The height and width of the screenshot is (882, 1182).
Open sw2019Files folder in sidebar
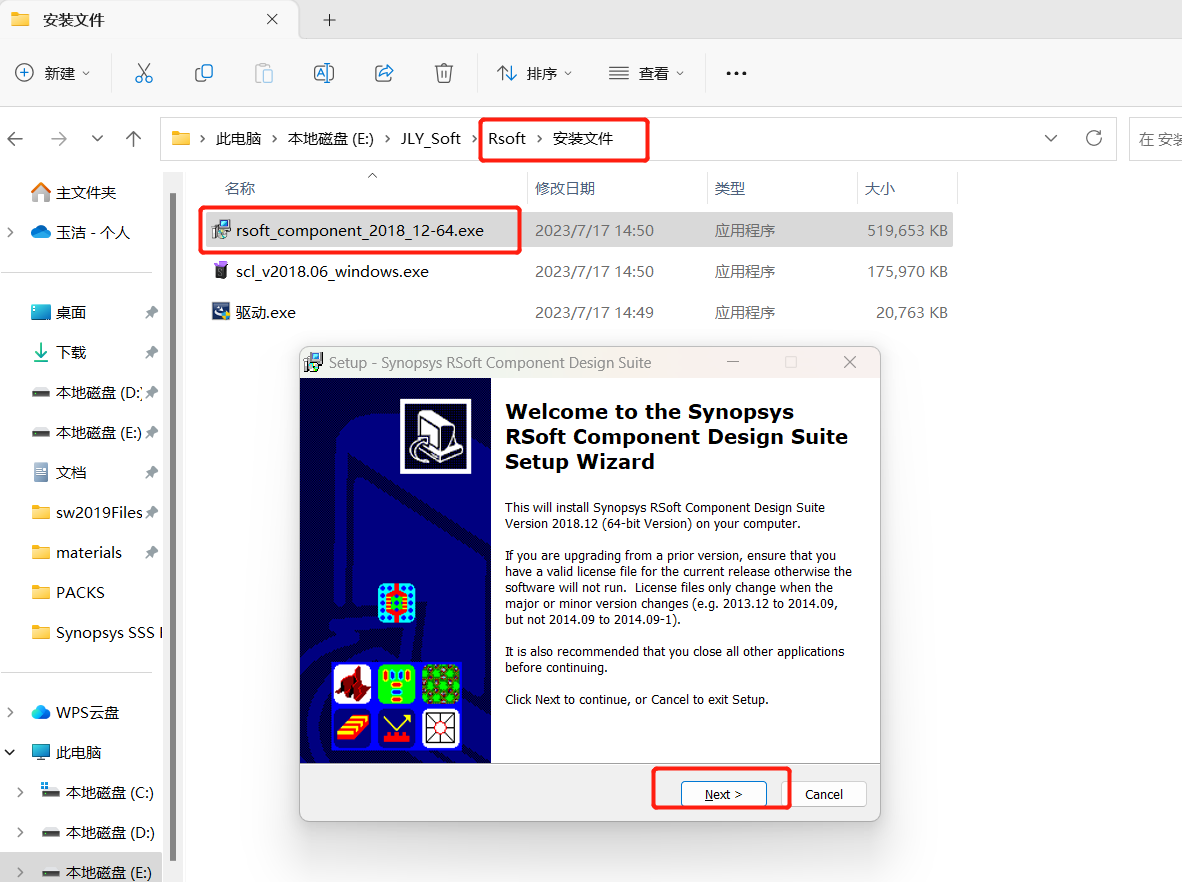coord(99,513)
